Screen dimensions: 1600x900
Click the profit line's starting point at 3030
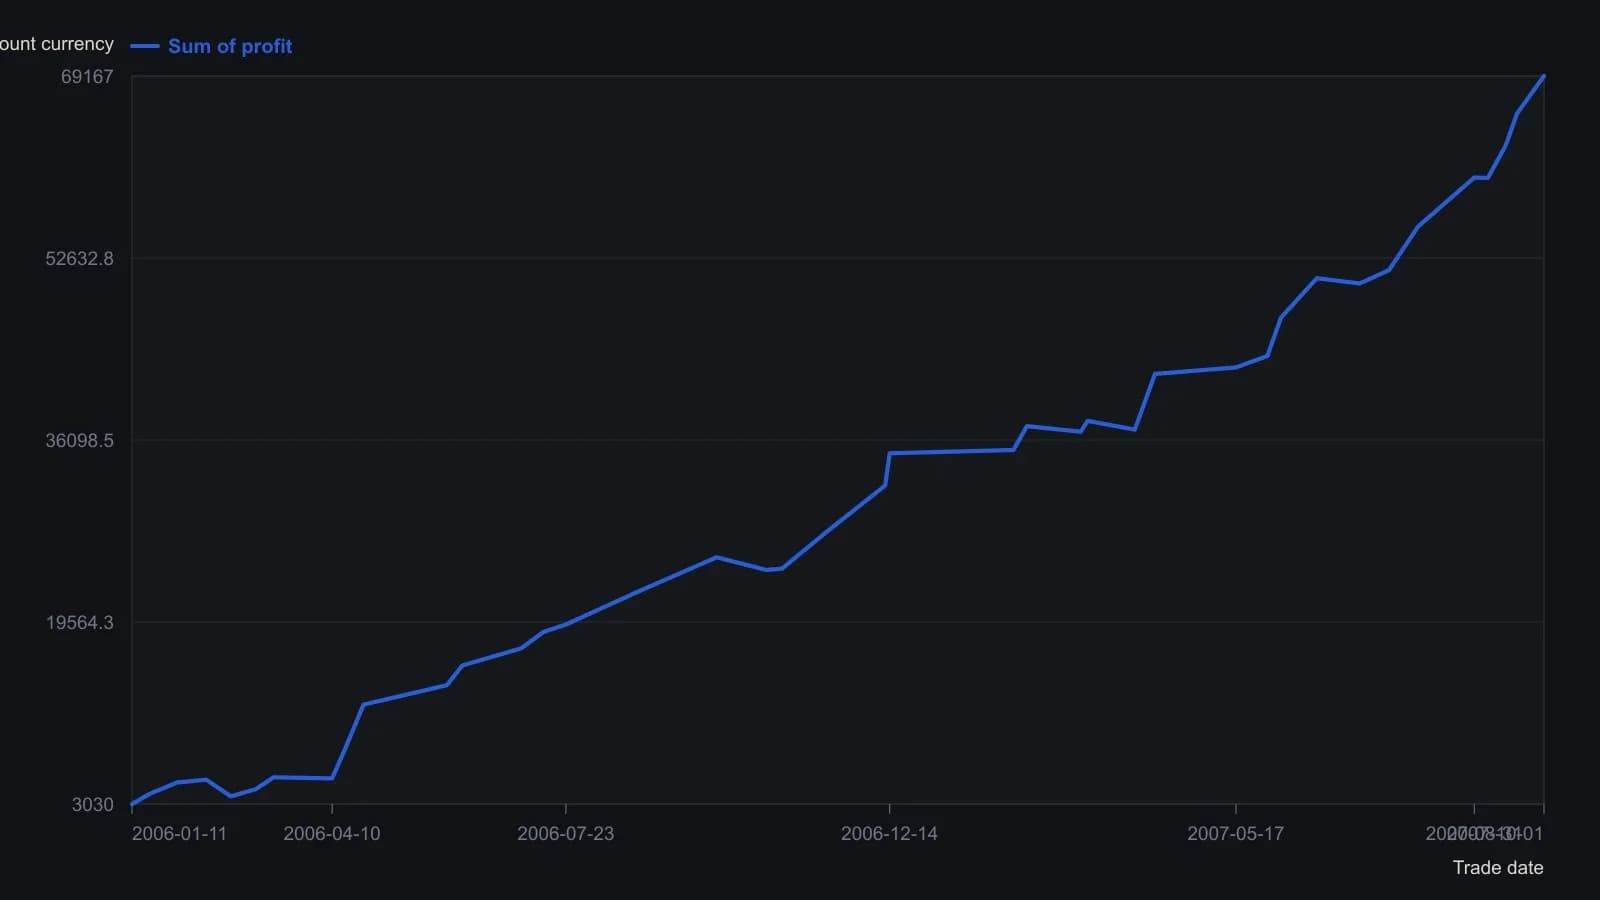click(132, 804)
